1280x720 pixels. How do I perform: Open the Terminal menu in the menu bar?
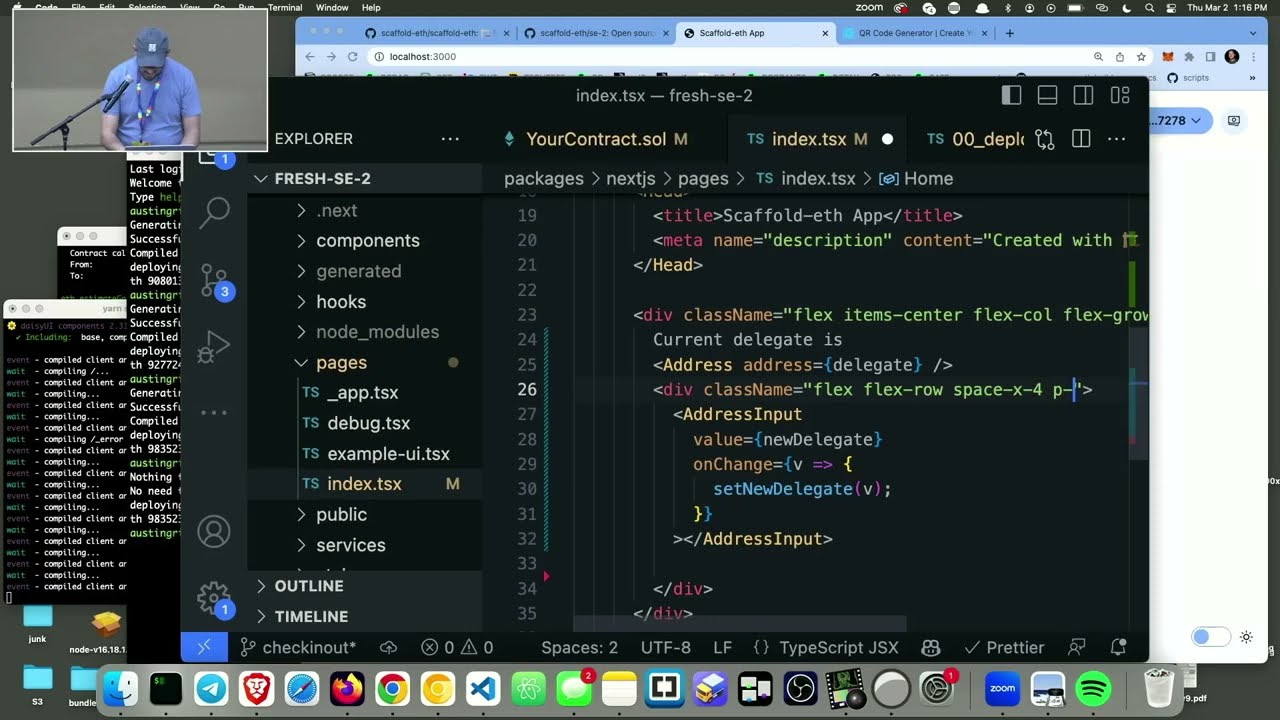(285, 7)
